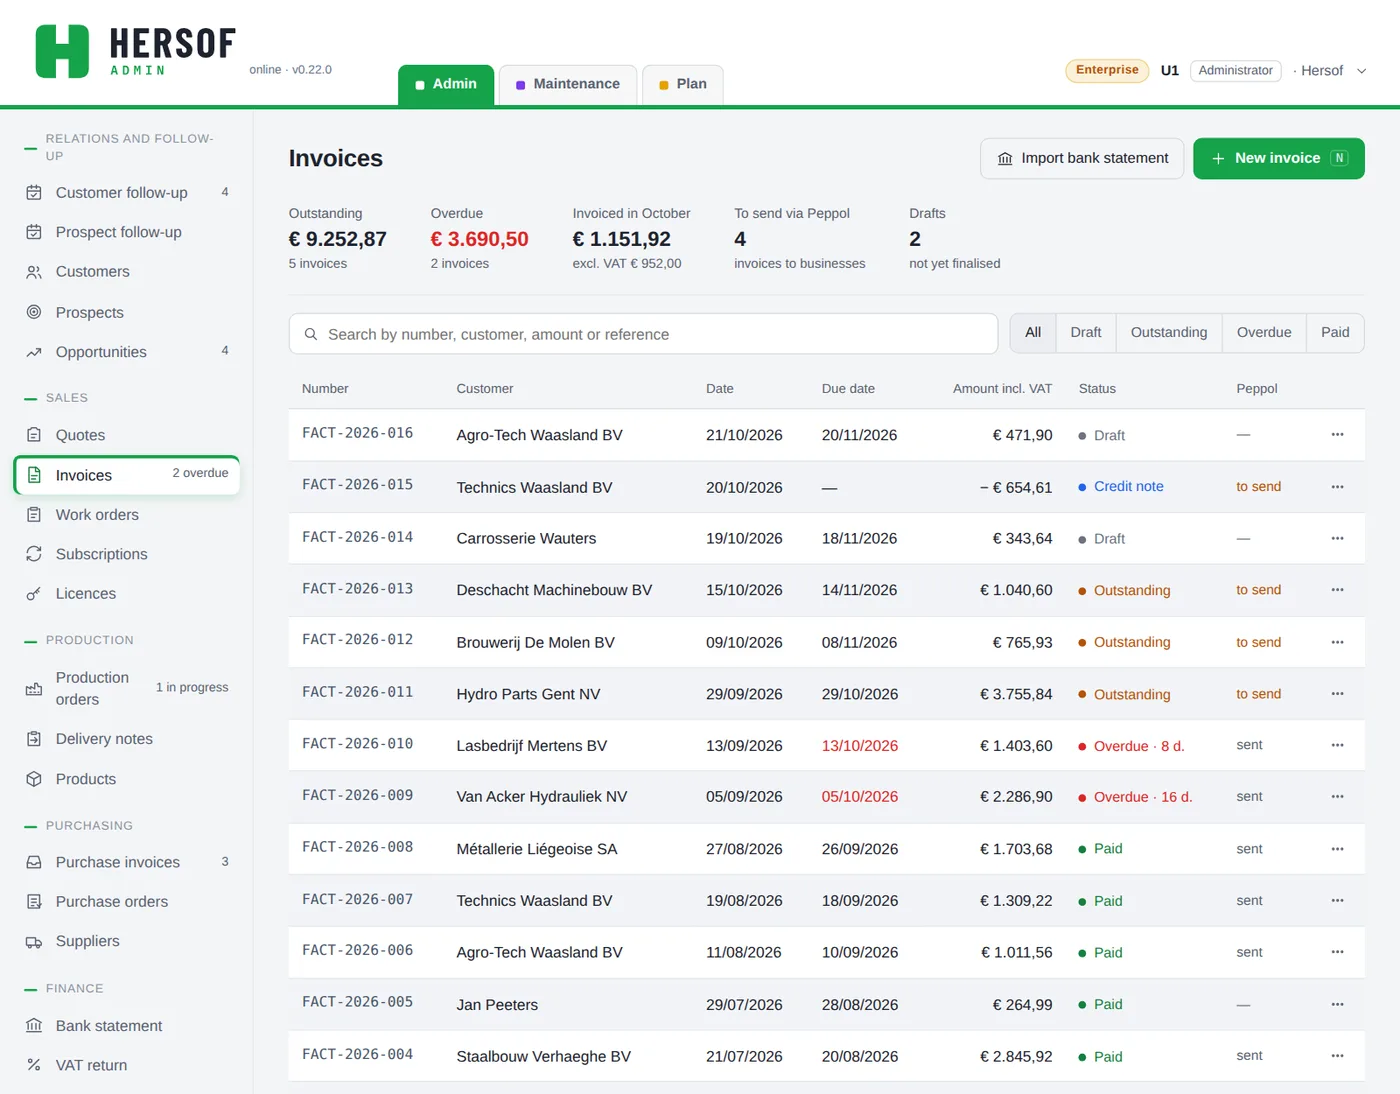Click the Administrator role badge
This screenshot has width=1400, height=1094.
[x=1236, y=71]
